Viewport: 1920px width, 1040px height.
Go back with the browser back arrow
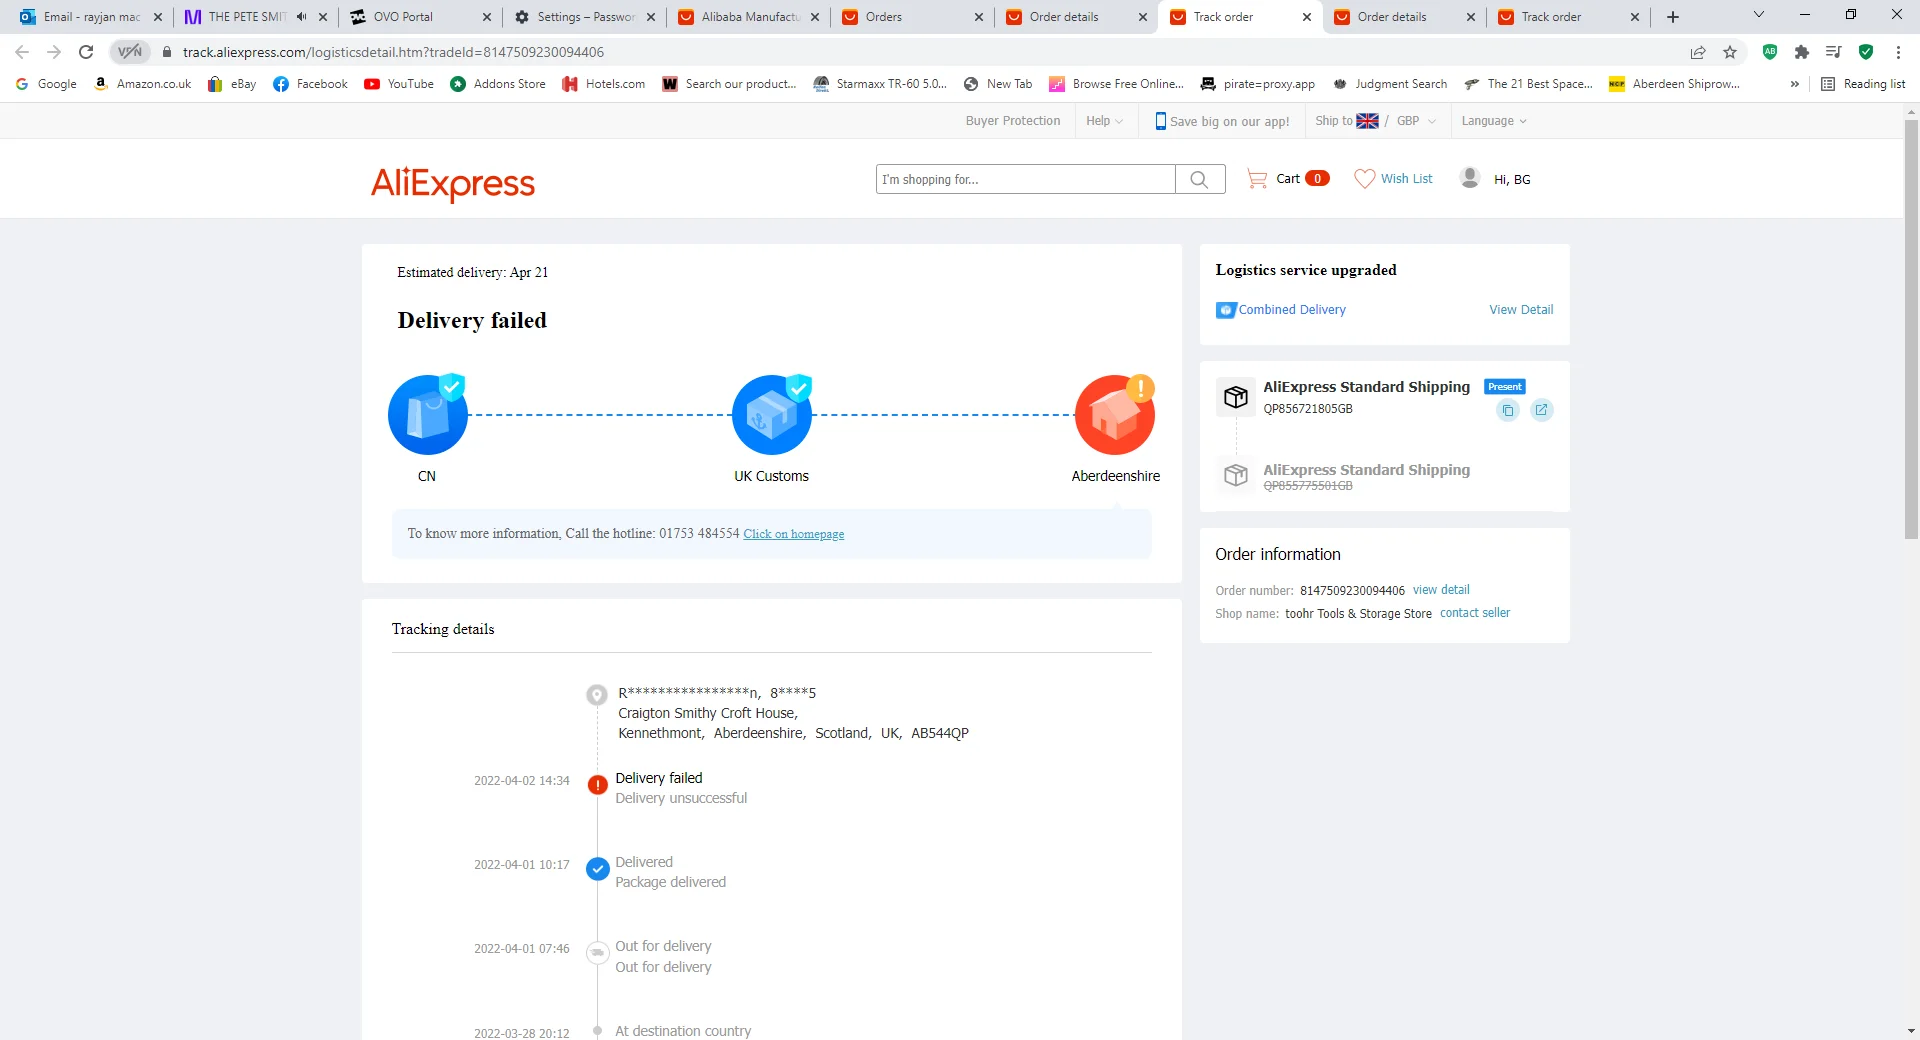point(22,52)
